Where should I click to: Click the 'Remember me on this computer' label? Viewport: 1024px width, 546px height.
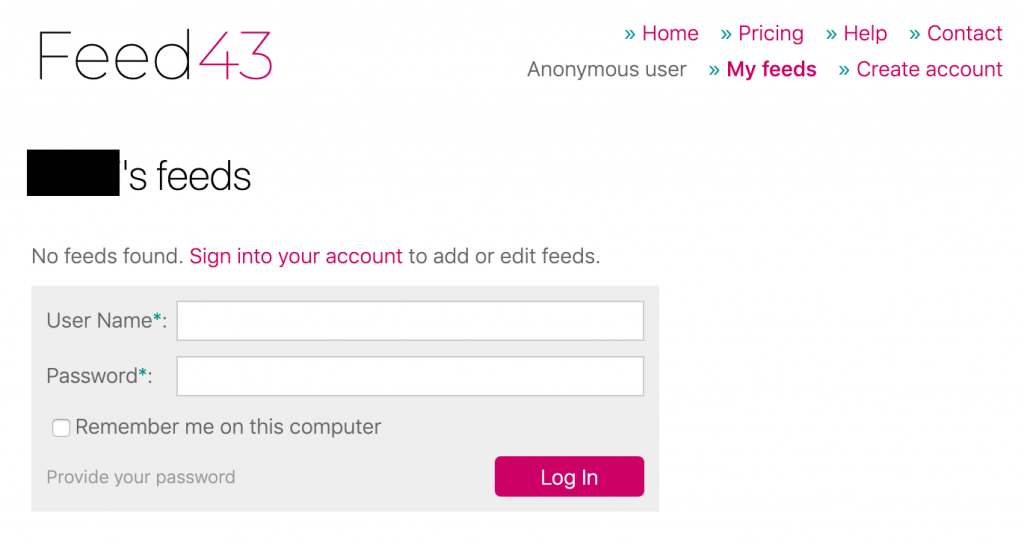click(228, 426)
